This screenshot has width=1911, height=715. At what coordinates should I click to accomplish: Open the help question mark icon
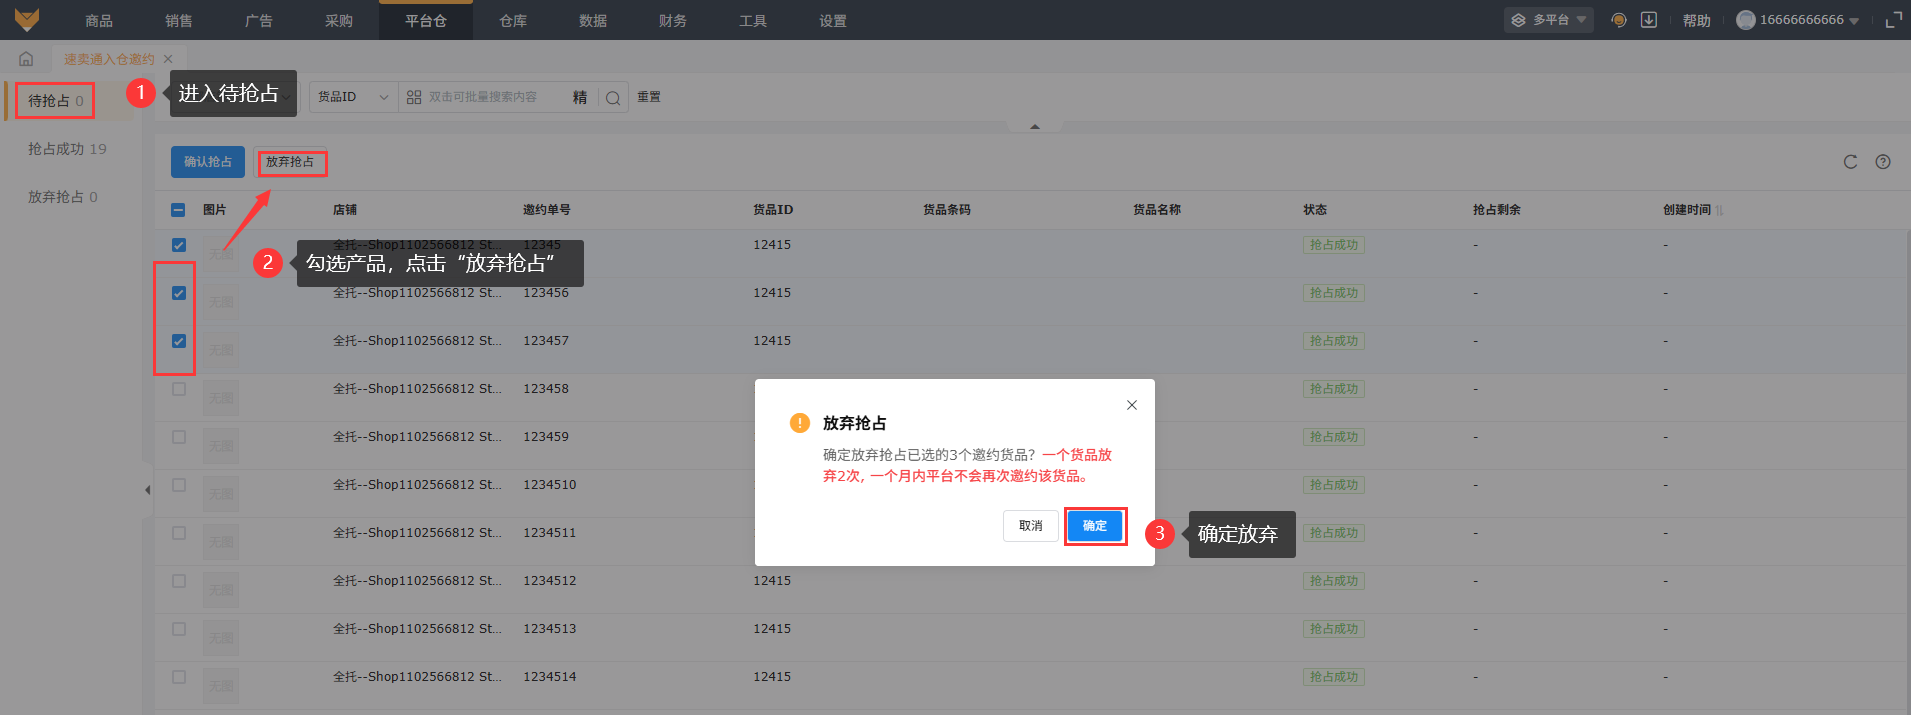[1883, 162]
